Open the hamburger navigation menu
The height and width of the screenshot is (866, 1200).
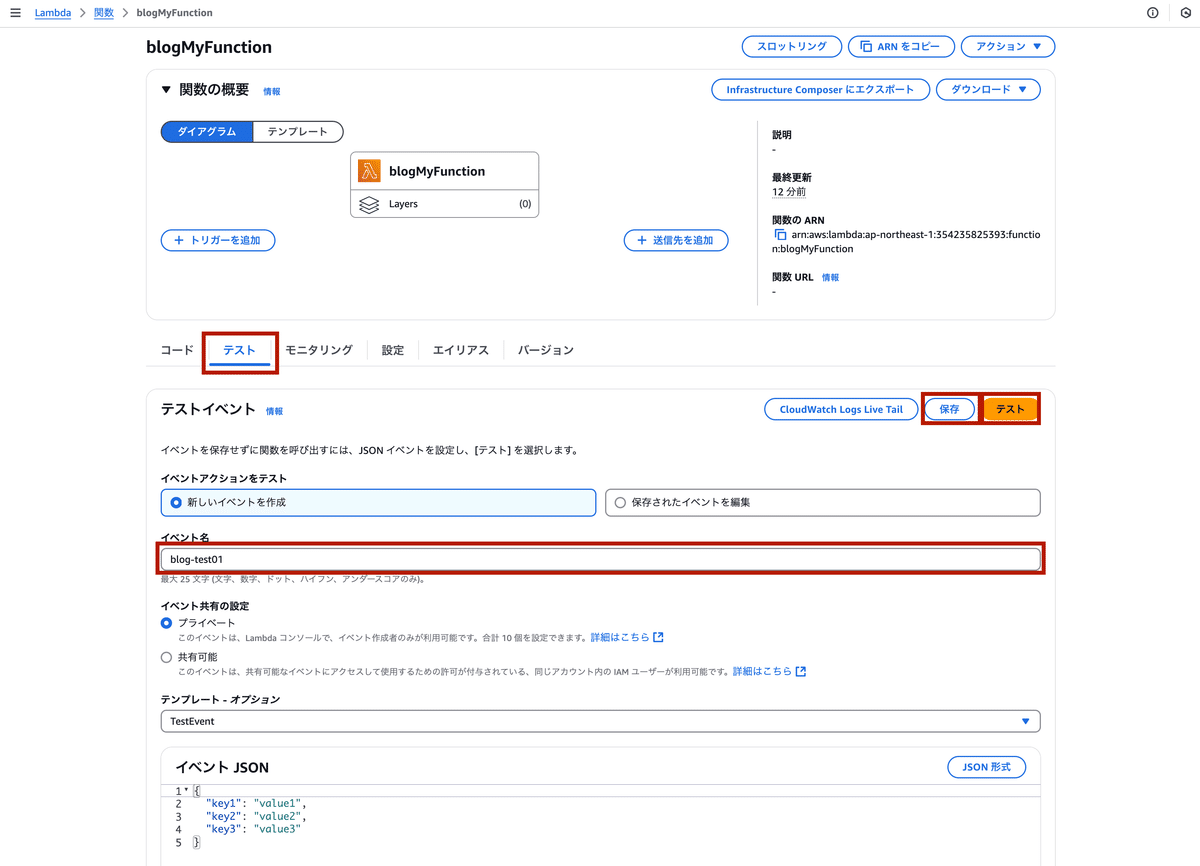tap(15, 13)
